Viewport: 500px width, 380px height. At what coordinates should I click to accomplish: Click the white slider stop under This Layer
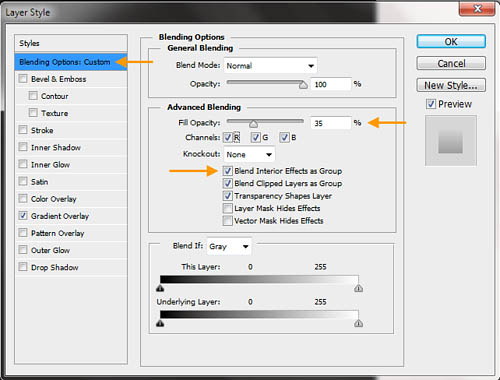[359, 288]
